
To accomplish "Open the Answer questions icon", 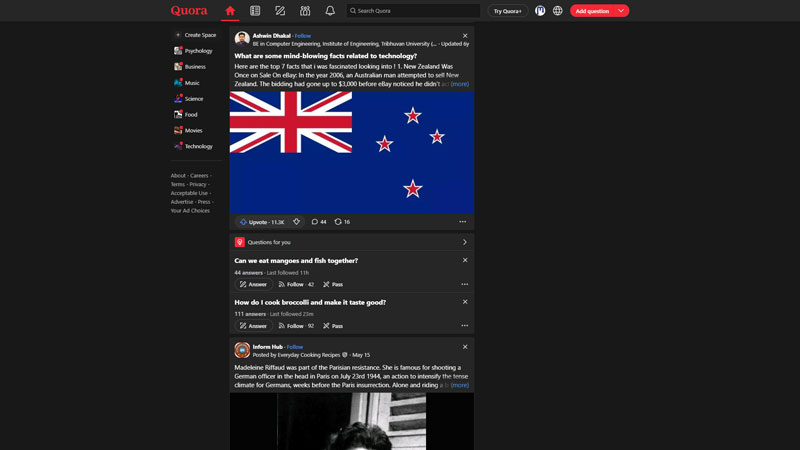I will 280,11.
